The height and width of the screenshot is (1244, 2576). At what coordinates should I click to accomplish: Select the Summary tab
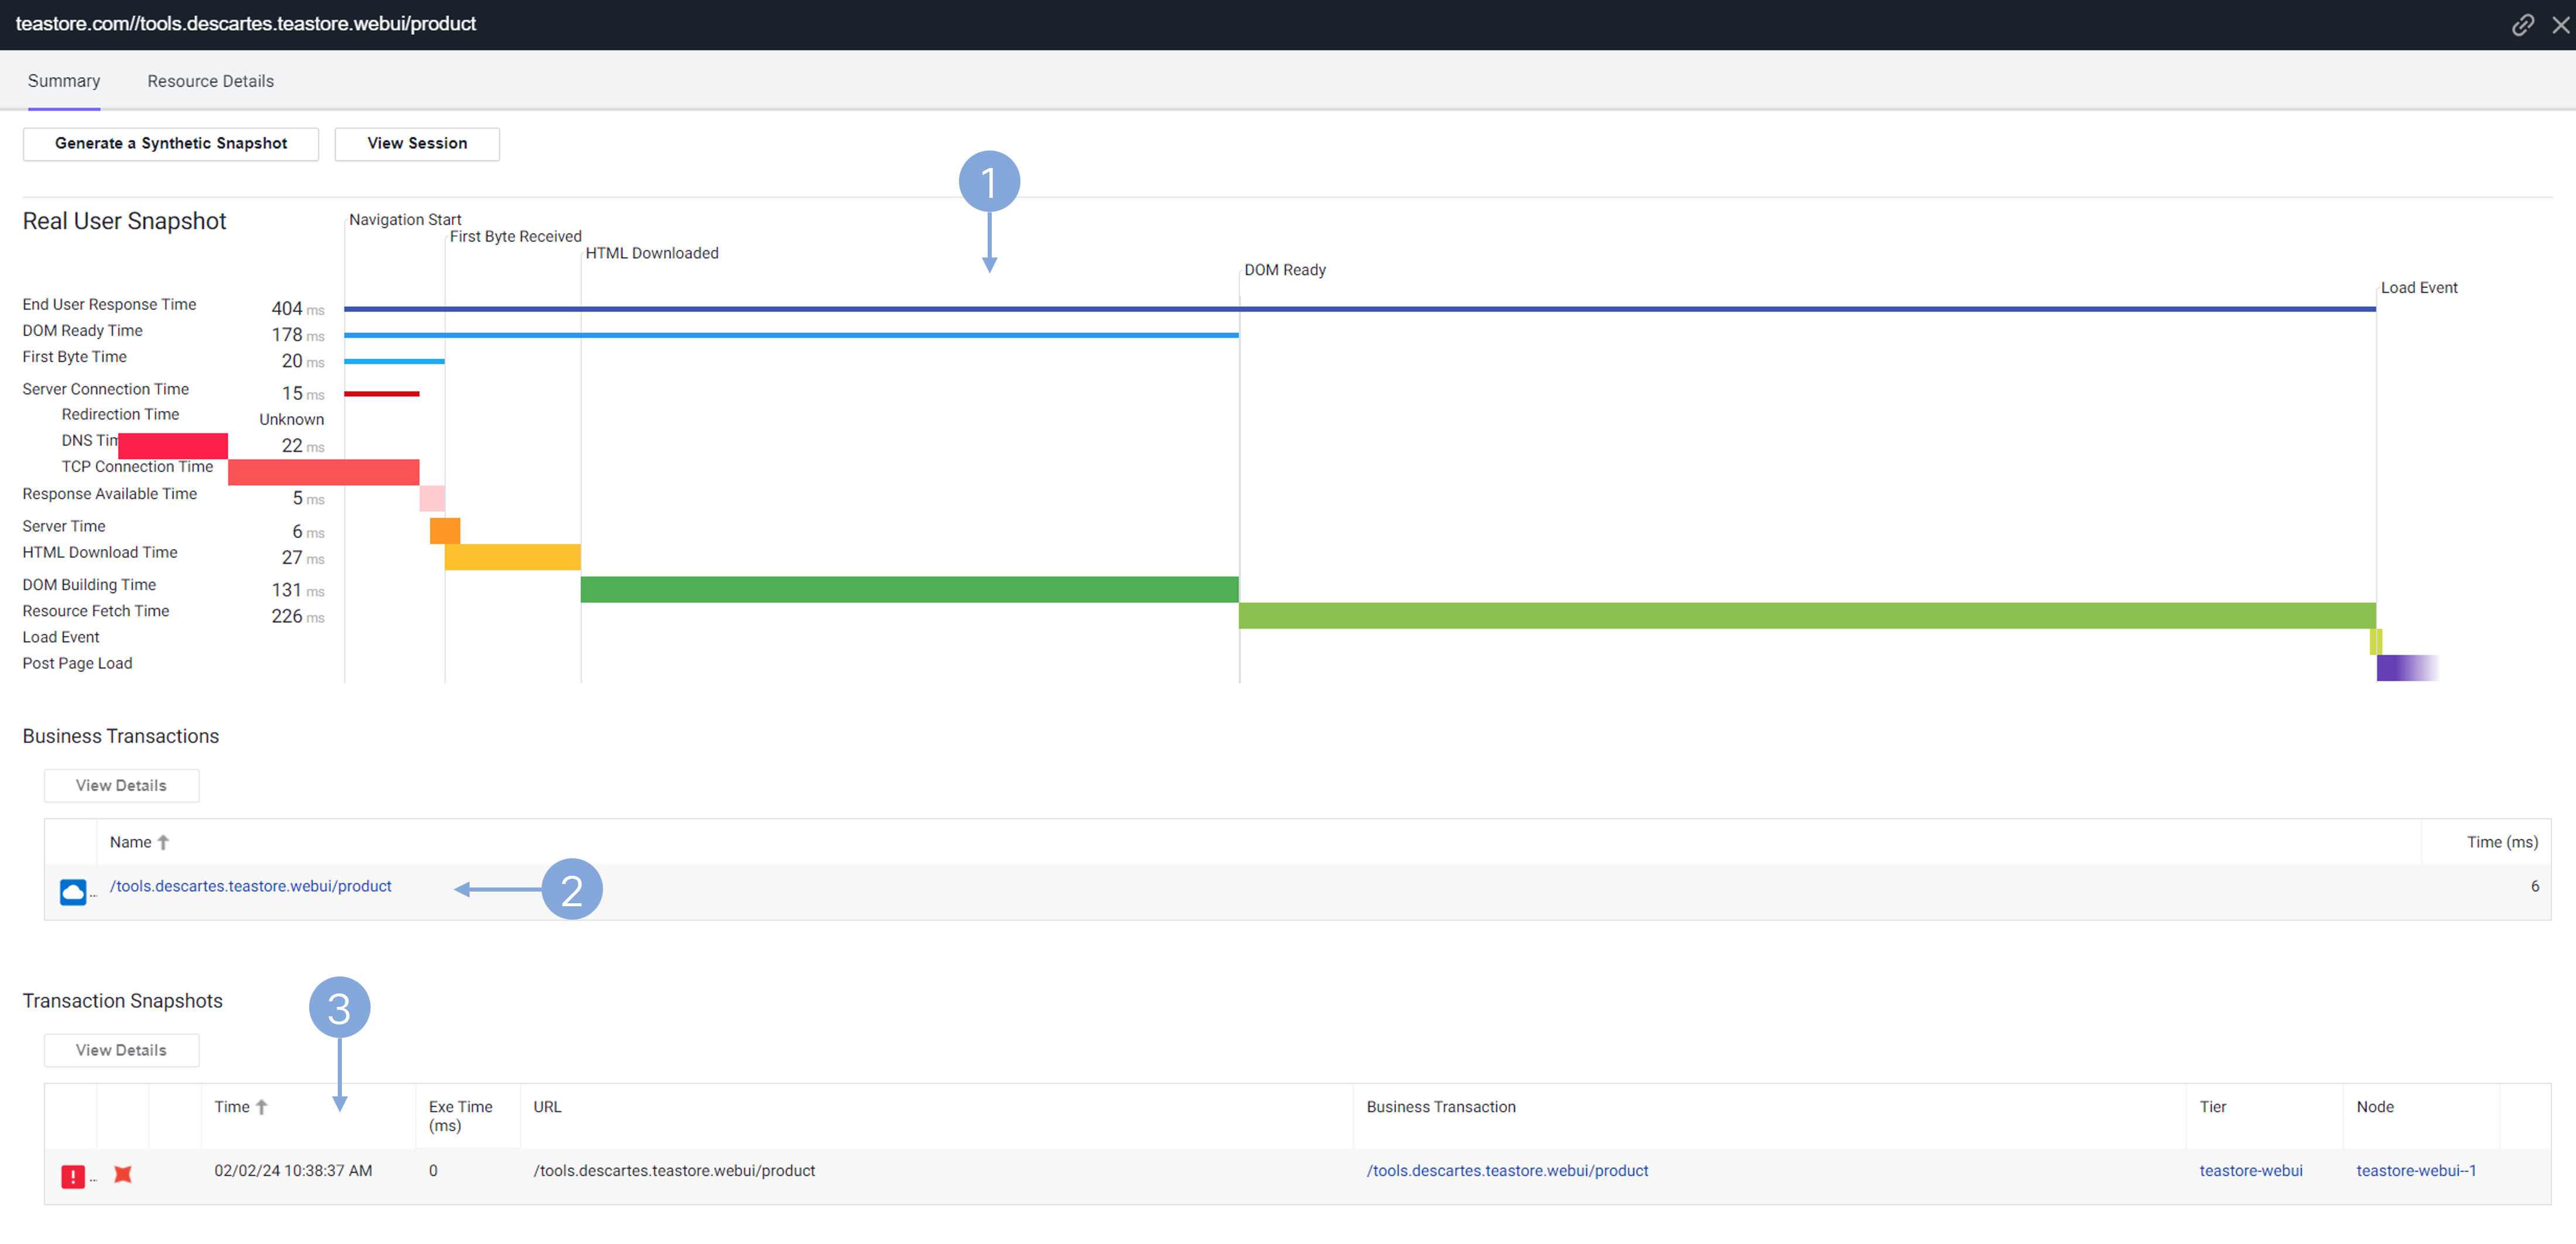[x=63, y=81]
